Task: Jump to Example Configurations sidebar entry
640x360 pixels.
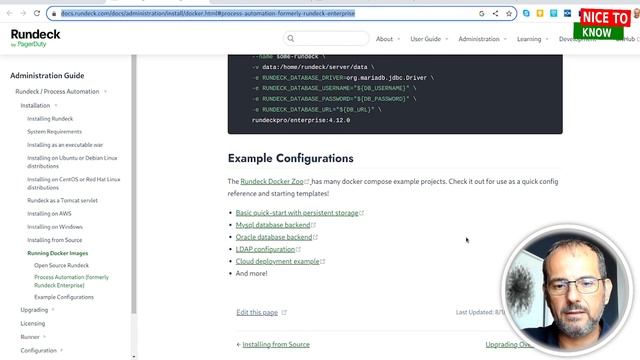Action: [x=64, y=297]
